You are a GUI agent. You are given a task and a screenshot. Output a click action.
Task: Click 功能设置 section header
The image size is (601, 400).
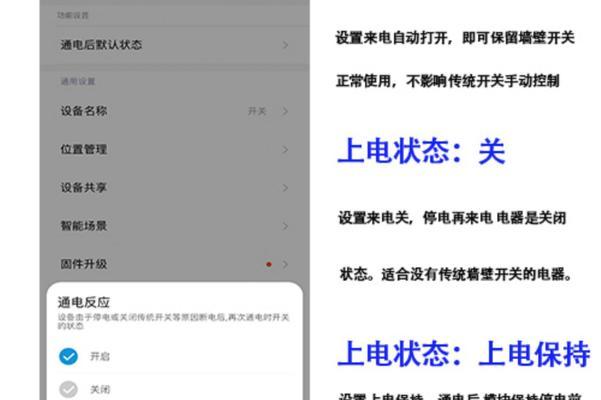(x=73, y=15)
